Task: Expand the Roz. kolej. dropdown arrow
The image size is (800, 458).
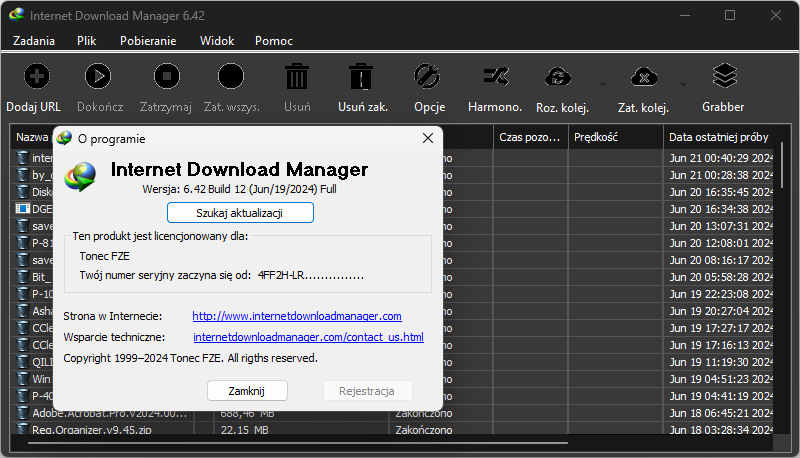Action: tap(602, 85)
